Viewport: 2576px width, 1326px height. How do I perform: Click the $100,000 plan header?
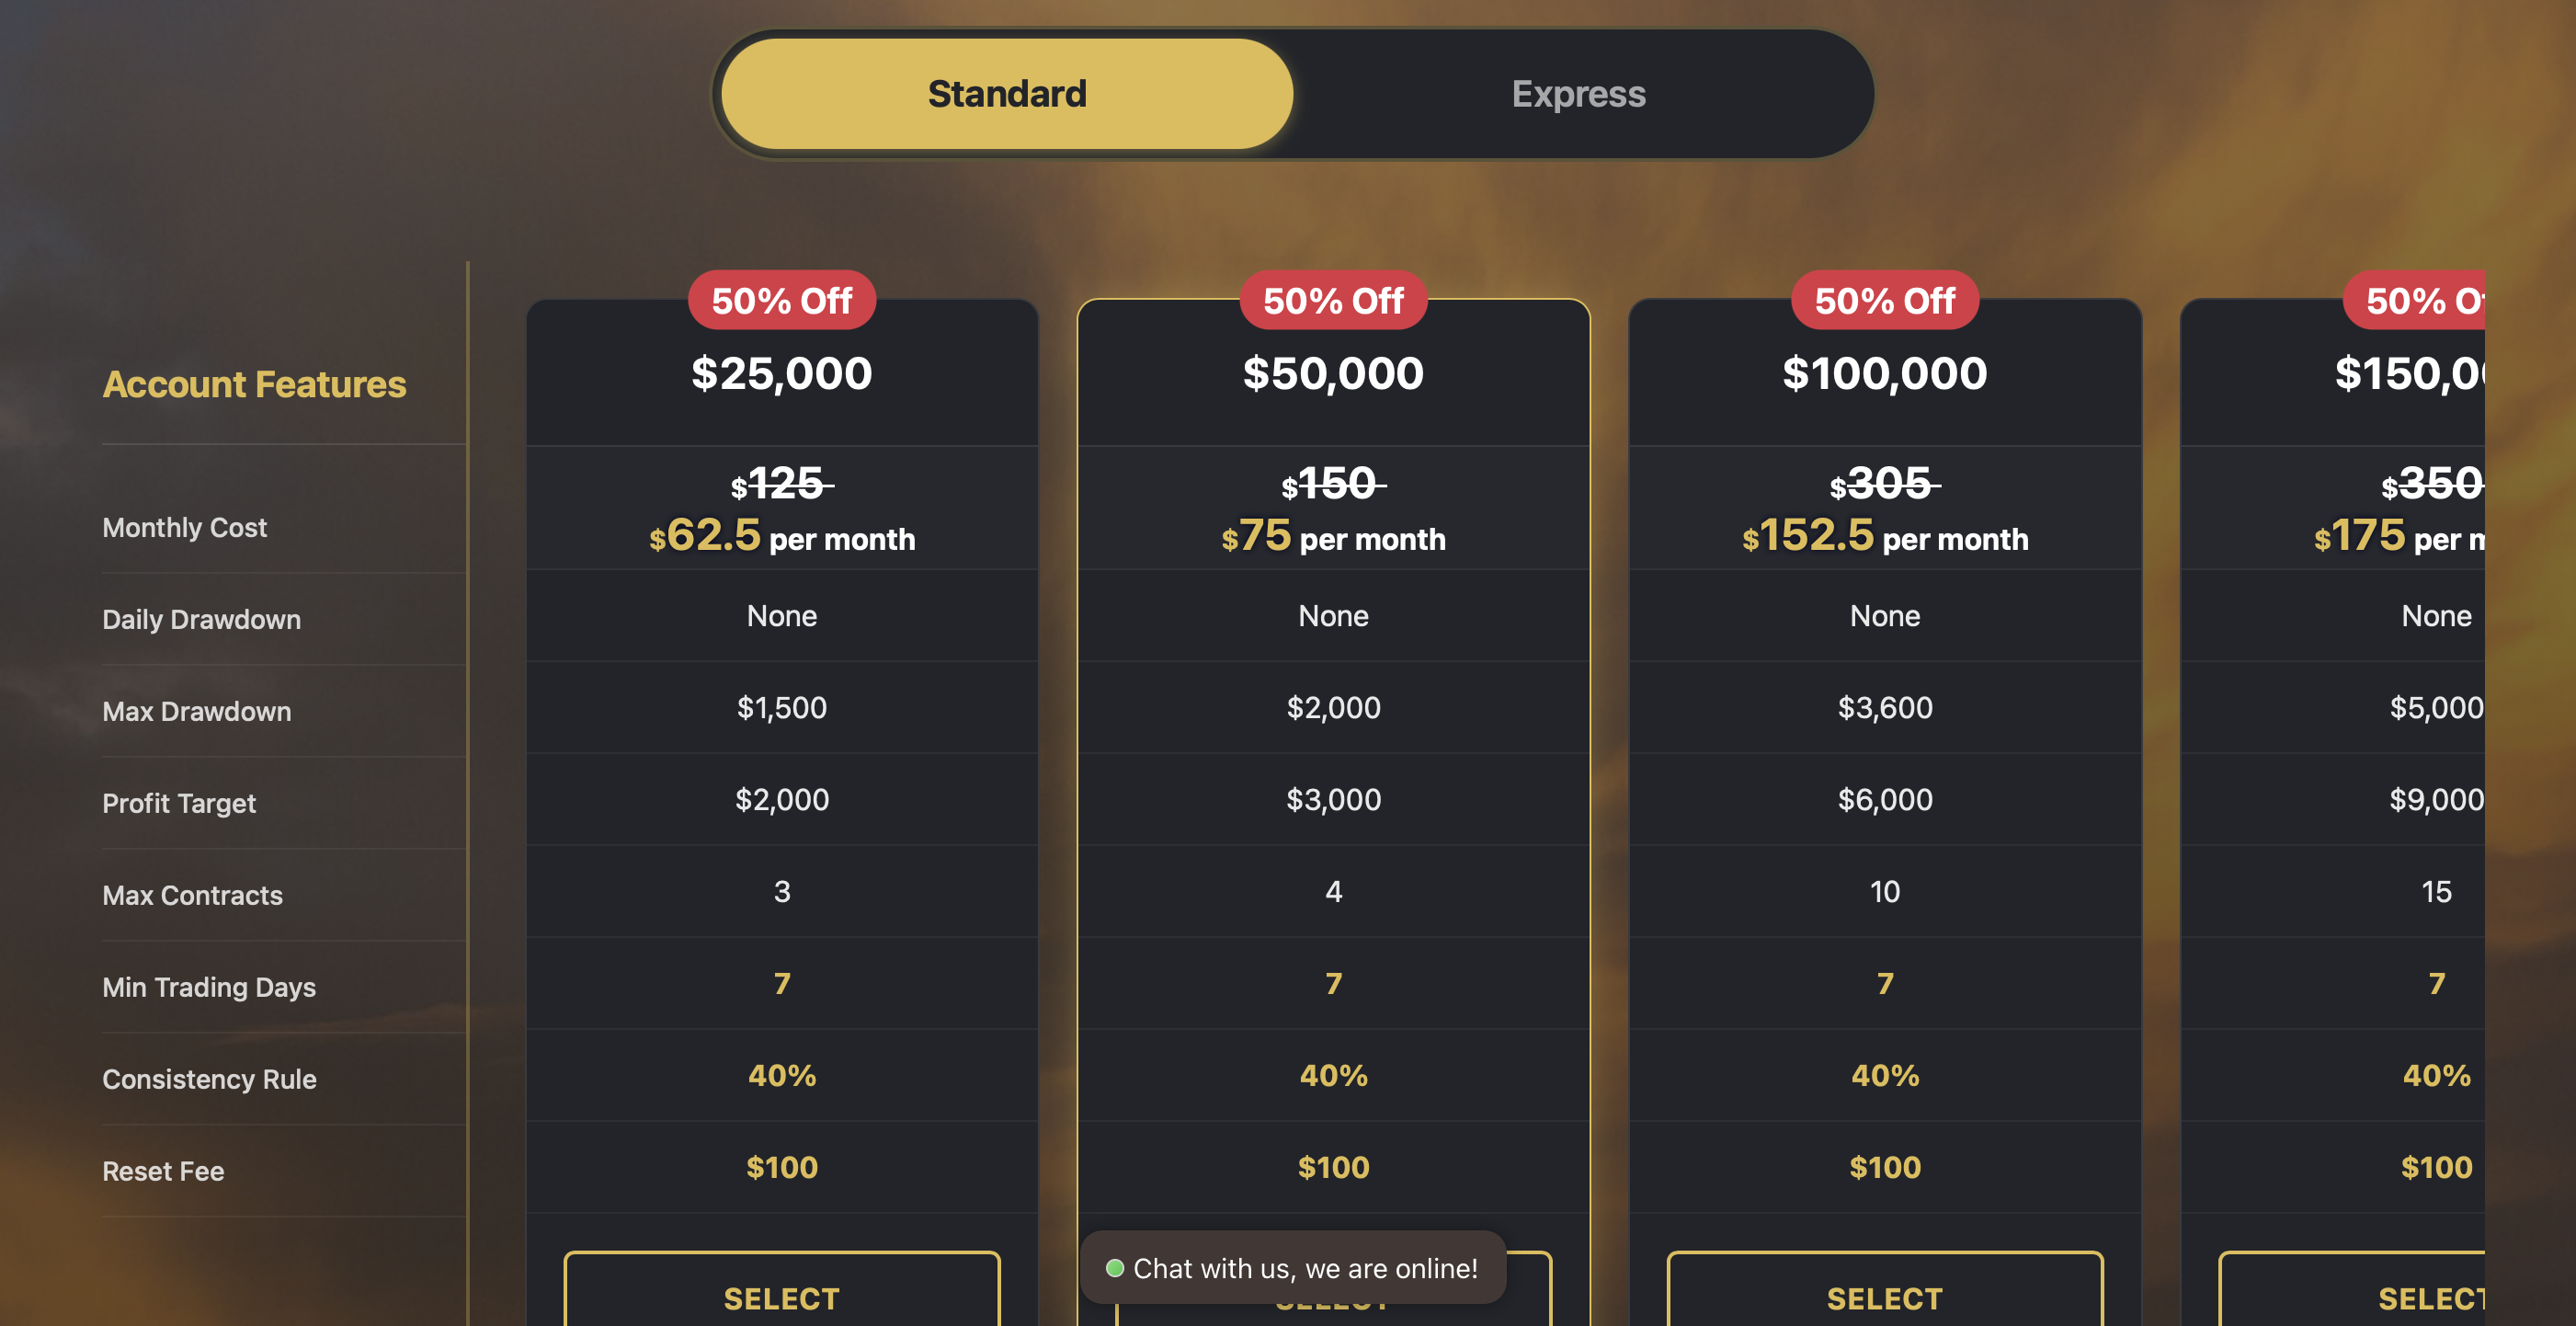pyautogui.click(x=1884, y=373)
